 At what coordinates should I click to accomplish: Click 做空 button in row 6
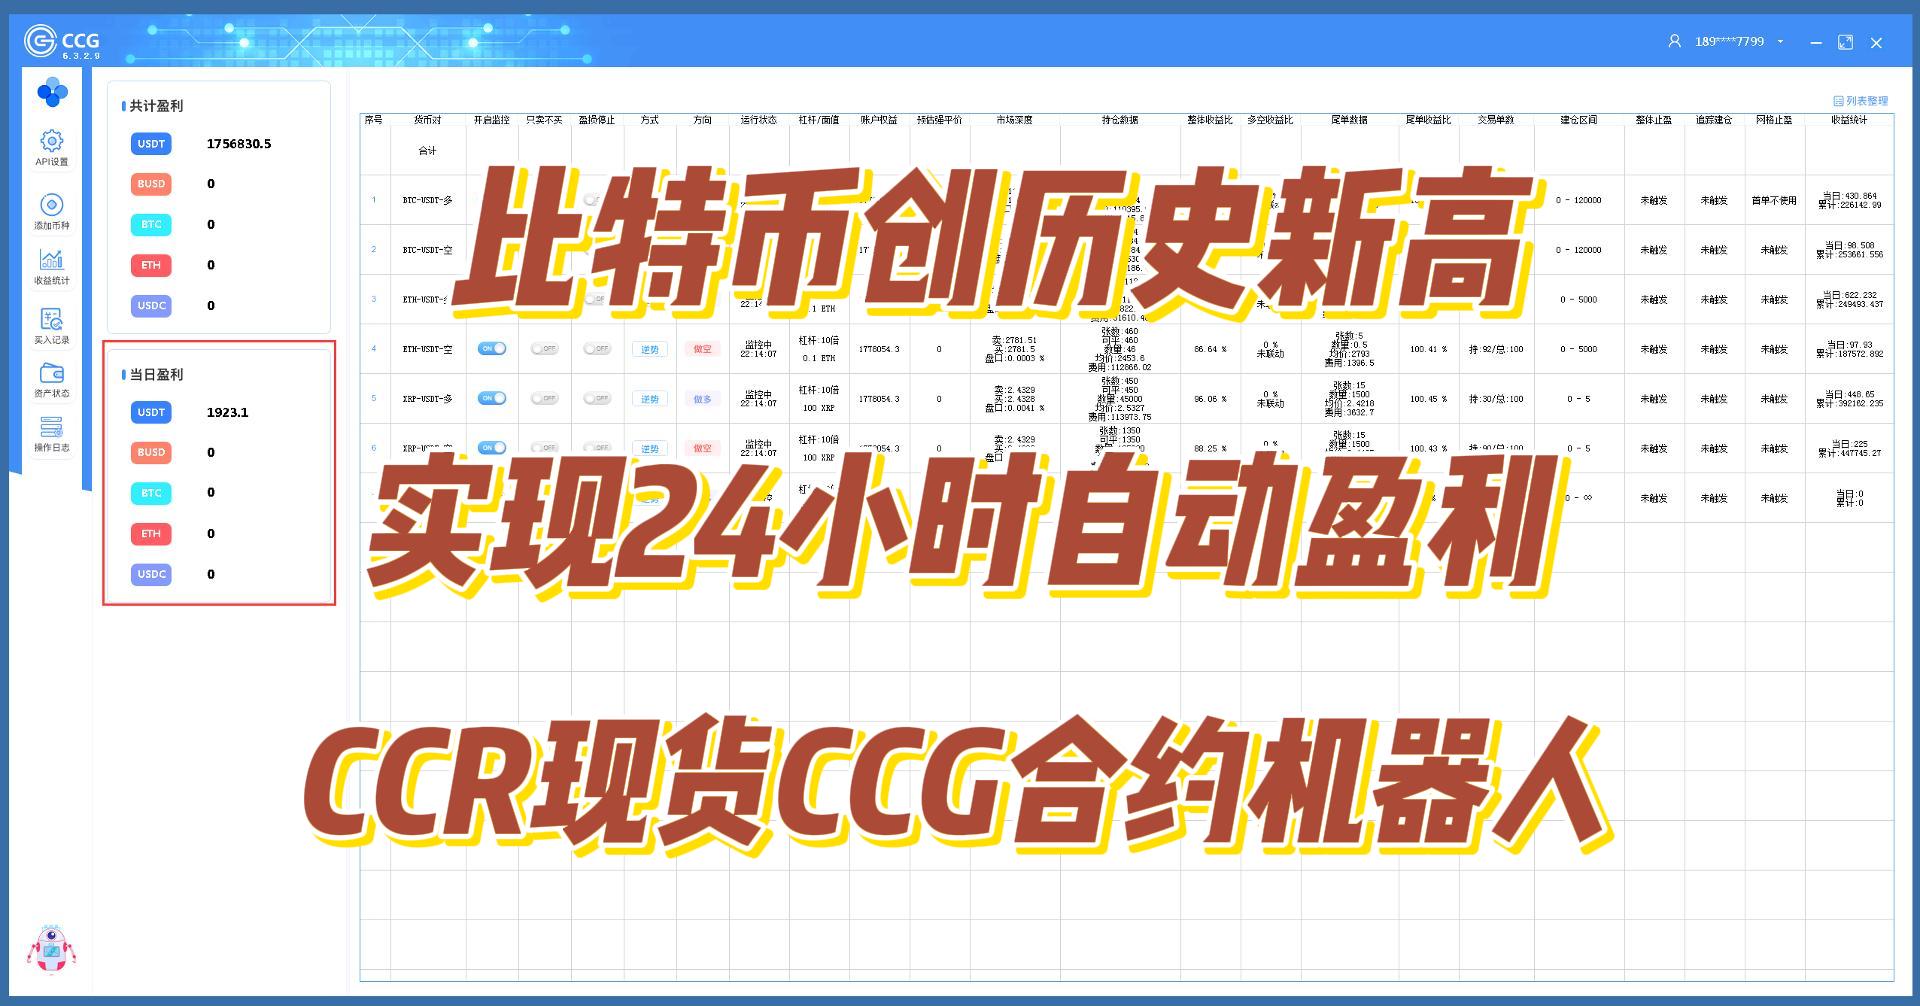pyautogui.click(x=702, y=448)
